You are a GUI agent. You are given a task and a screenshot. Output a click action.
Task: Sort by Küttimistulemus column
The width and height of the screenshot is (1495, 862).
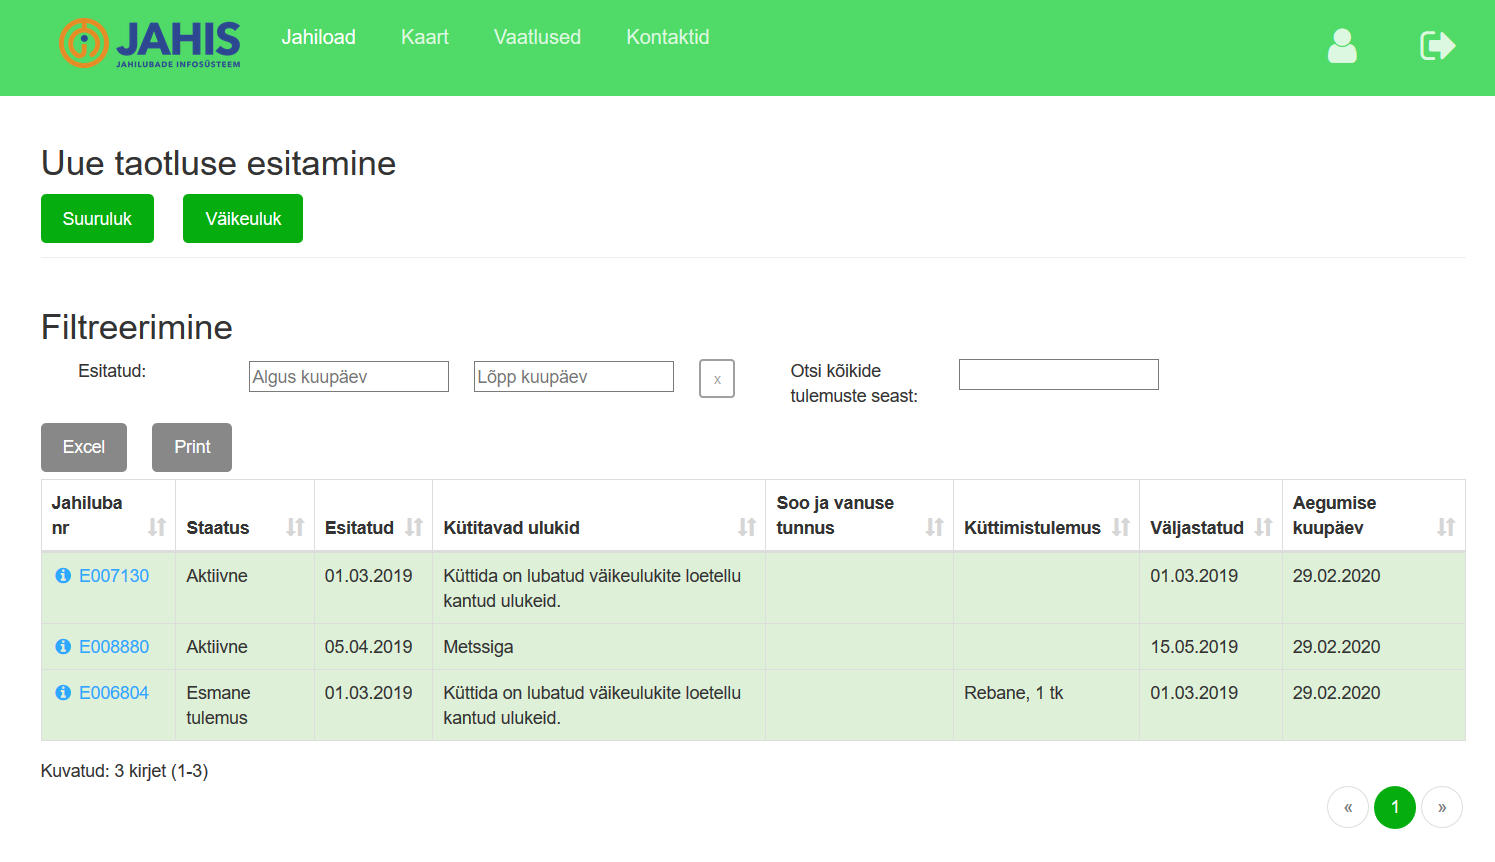point(1121,527)
